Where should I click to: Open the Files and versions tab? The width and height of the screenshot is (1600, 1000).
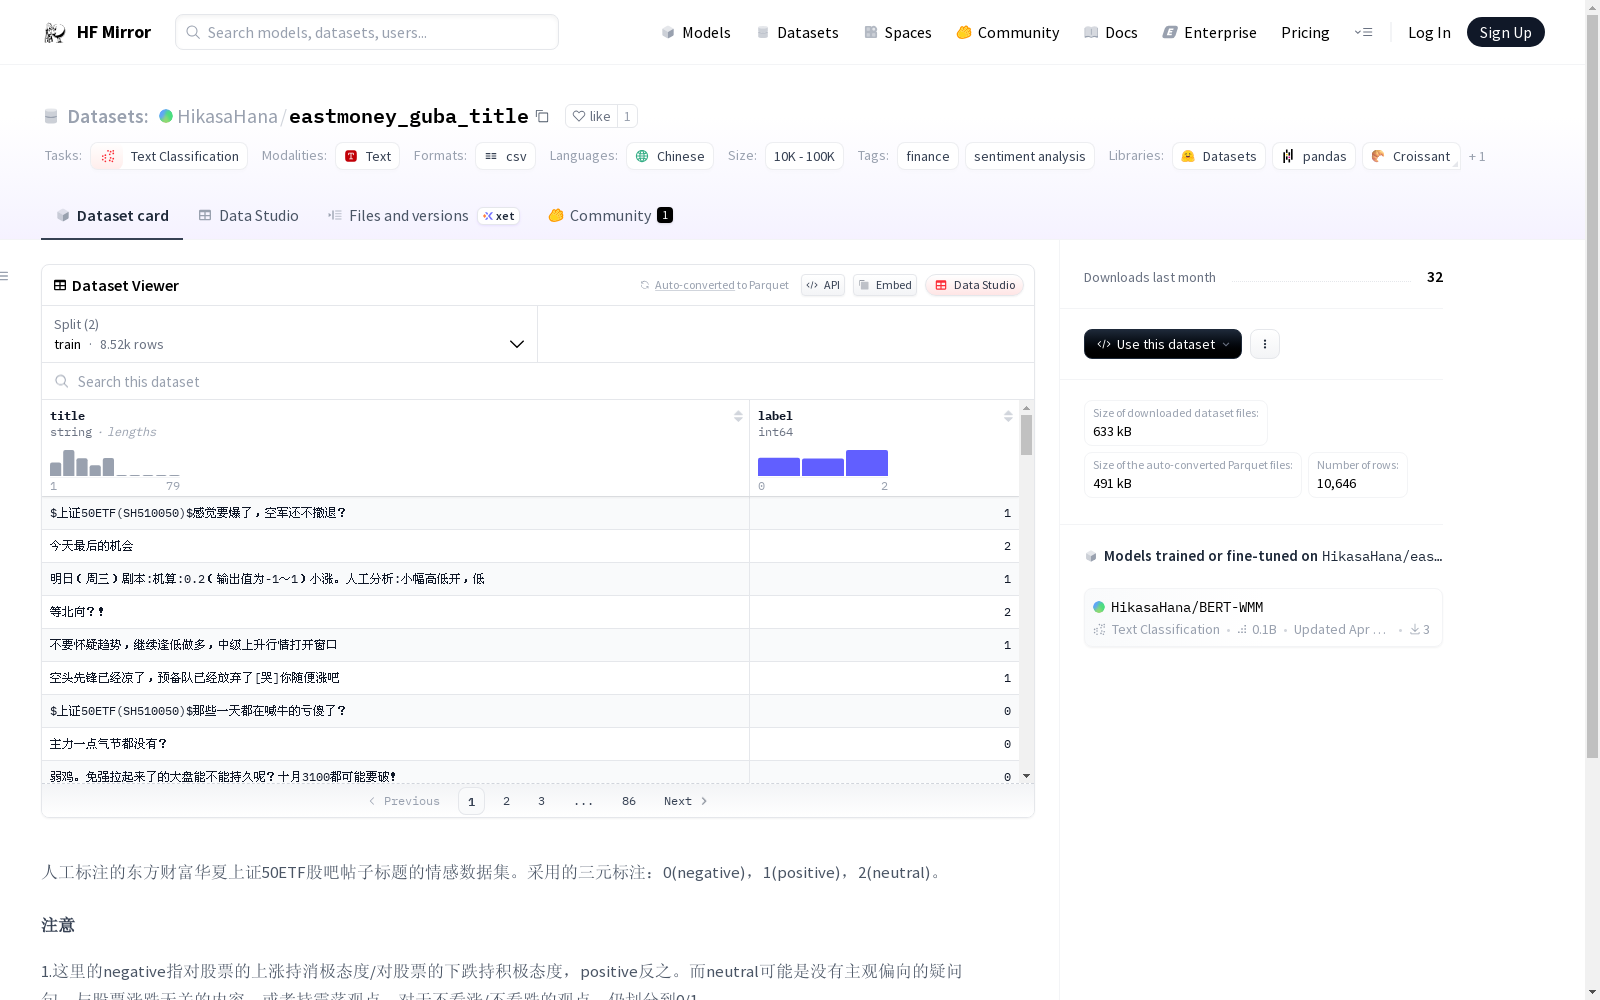(x=423, y=215)
